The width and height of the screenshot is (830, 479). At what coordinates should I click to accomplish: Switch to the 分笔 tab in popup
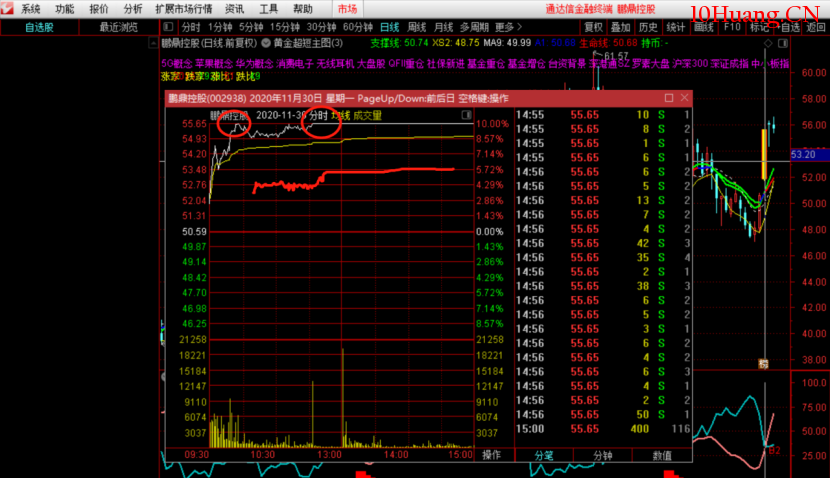coord(544,455)
